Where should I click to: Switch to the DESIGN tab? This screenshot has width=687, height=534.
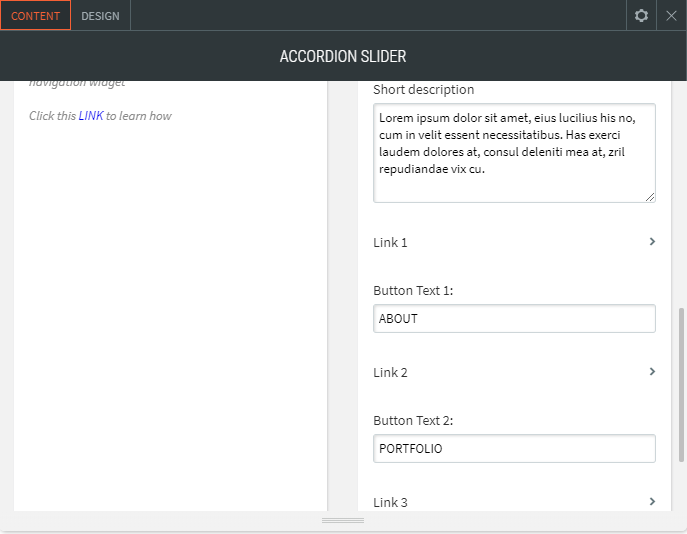coord(100,16)
